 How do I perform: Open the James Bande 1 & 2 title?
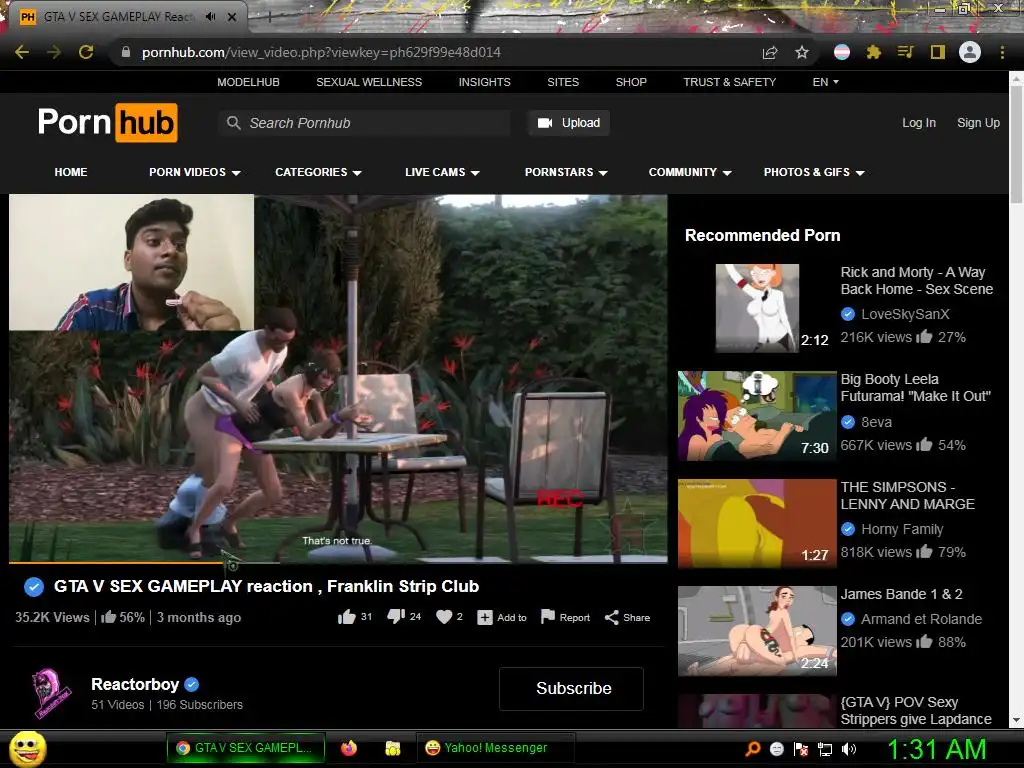(901, 594)
